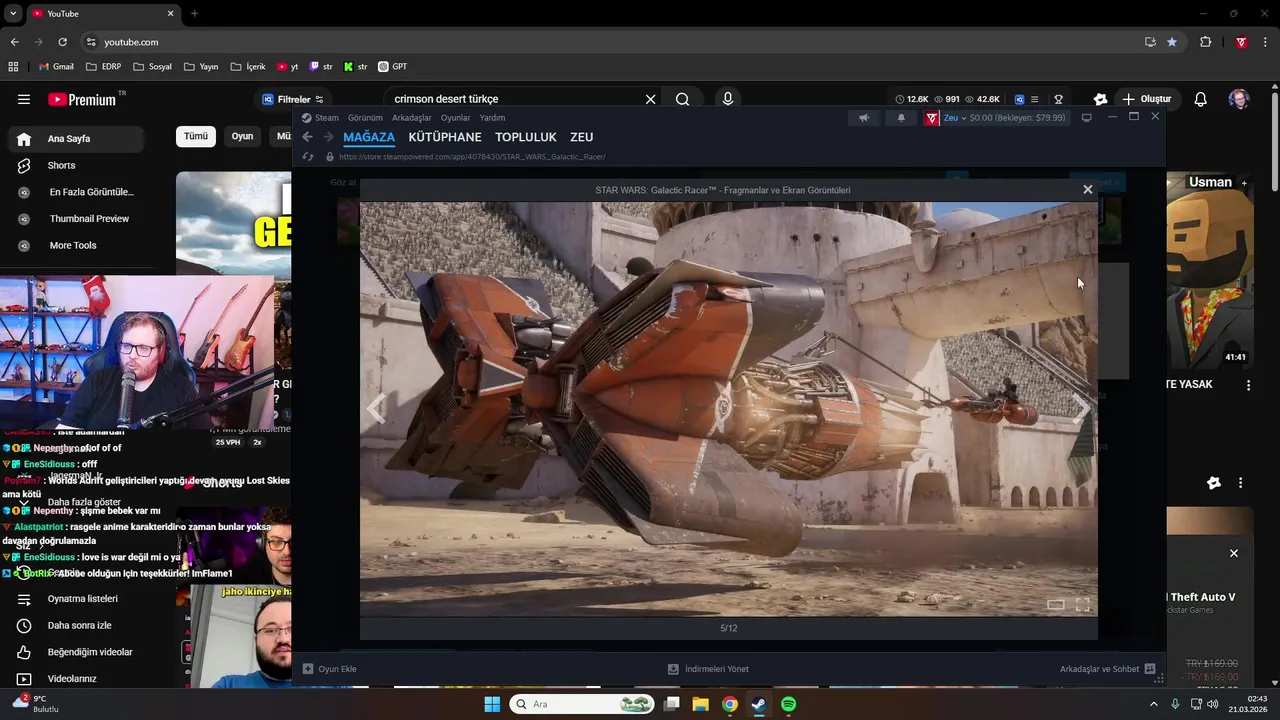Show the previous screenshot in Steam viewer
Screen dimensions: 1280x720
[376, 408]
